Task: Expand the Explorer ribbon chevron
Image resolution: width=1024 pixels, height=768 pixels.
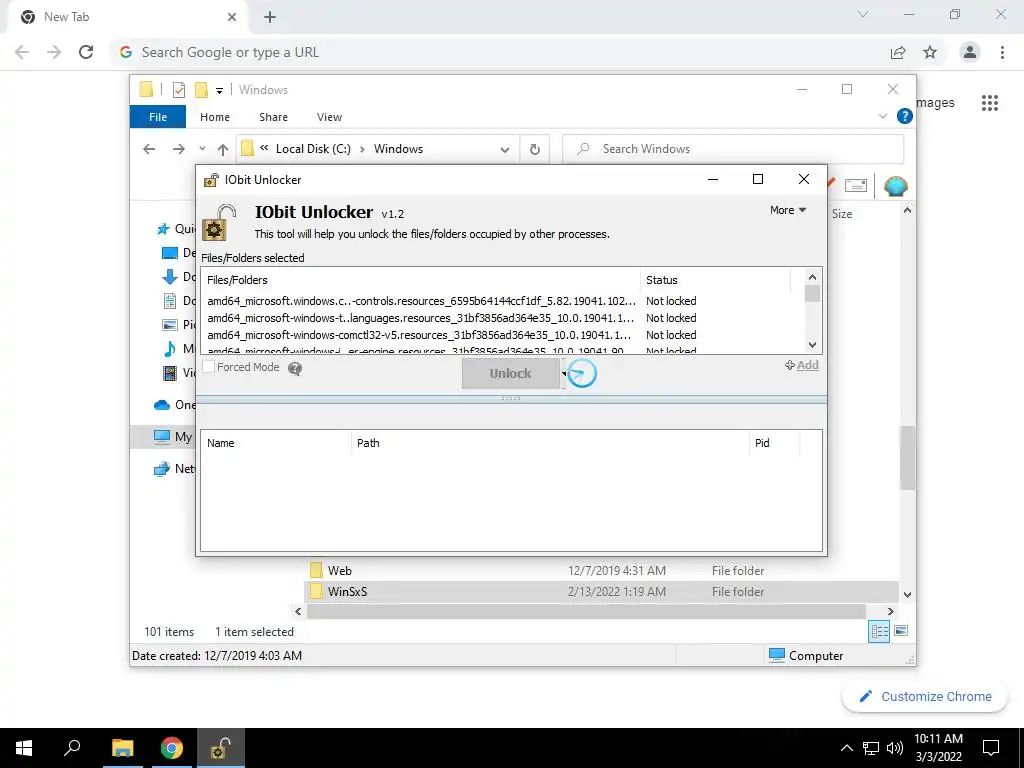Action: click(883, 116)
